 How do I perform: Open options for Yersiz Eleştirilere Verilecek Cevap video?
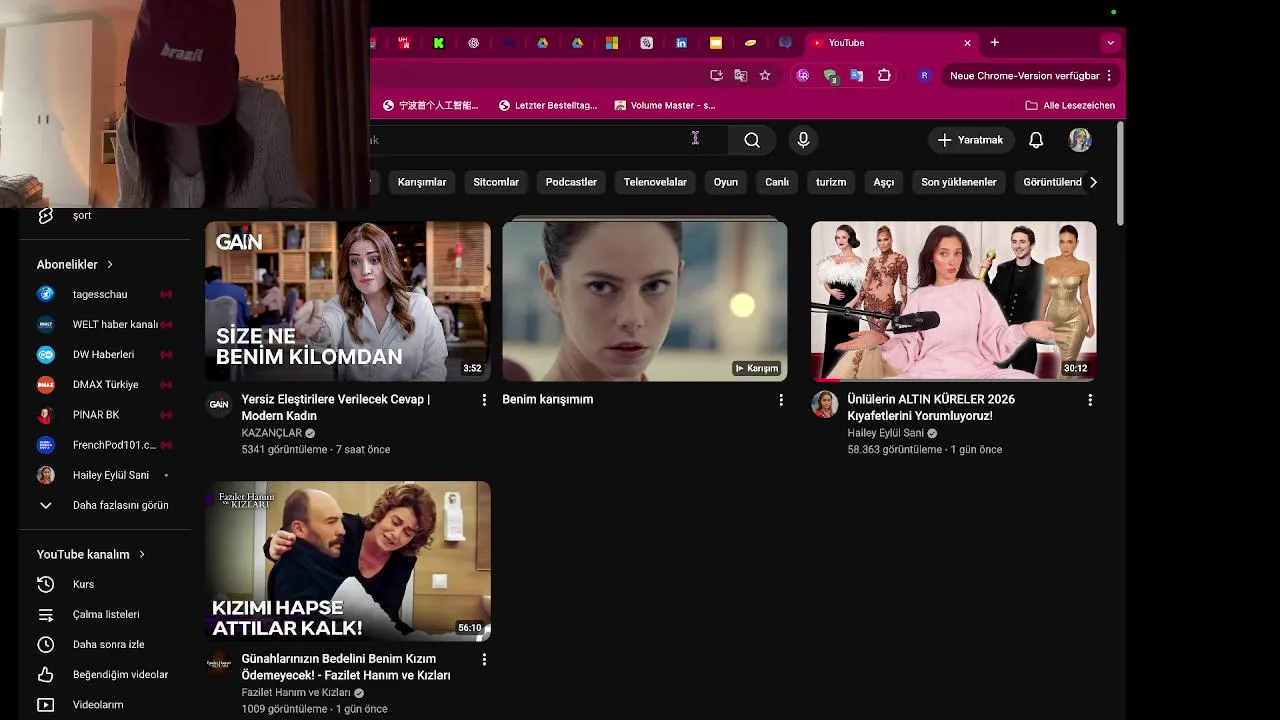pos(484,400)
